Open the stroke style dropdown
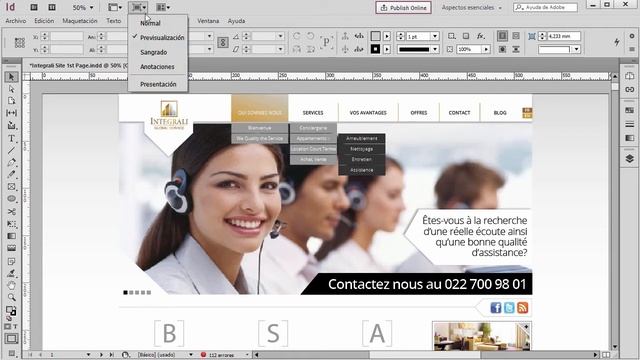The width and height of the screenshot is (640, 360). tap(435, 49)
